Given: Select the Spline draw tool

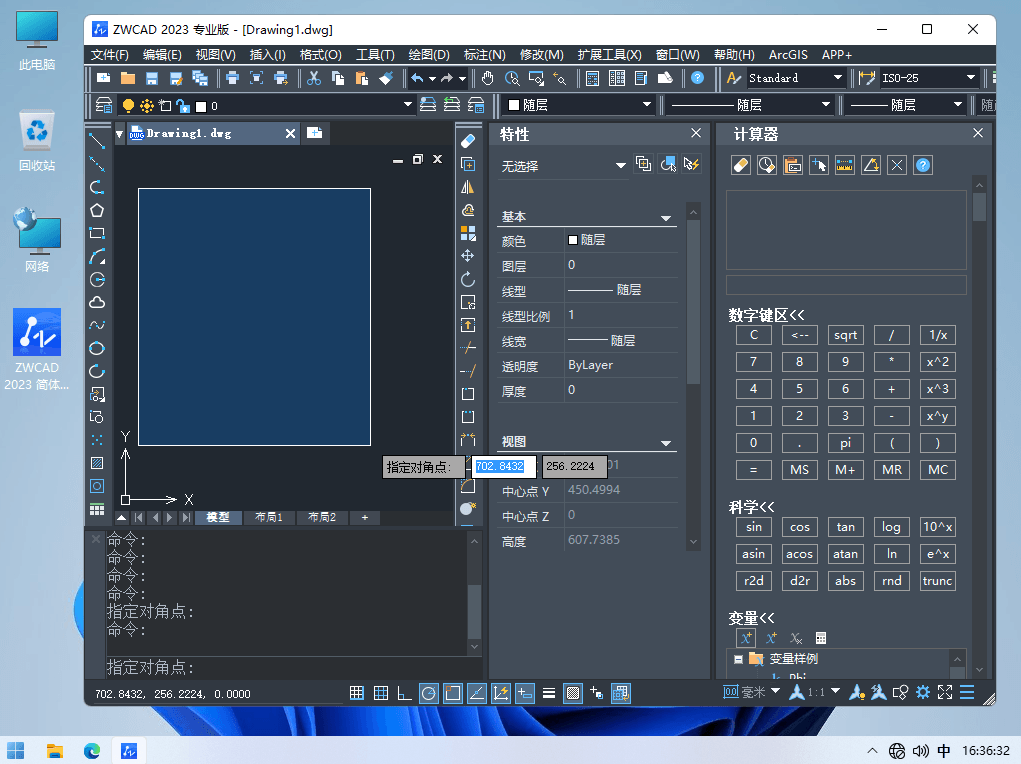Looking at the screenshot, I should tap(97, 325).
